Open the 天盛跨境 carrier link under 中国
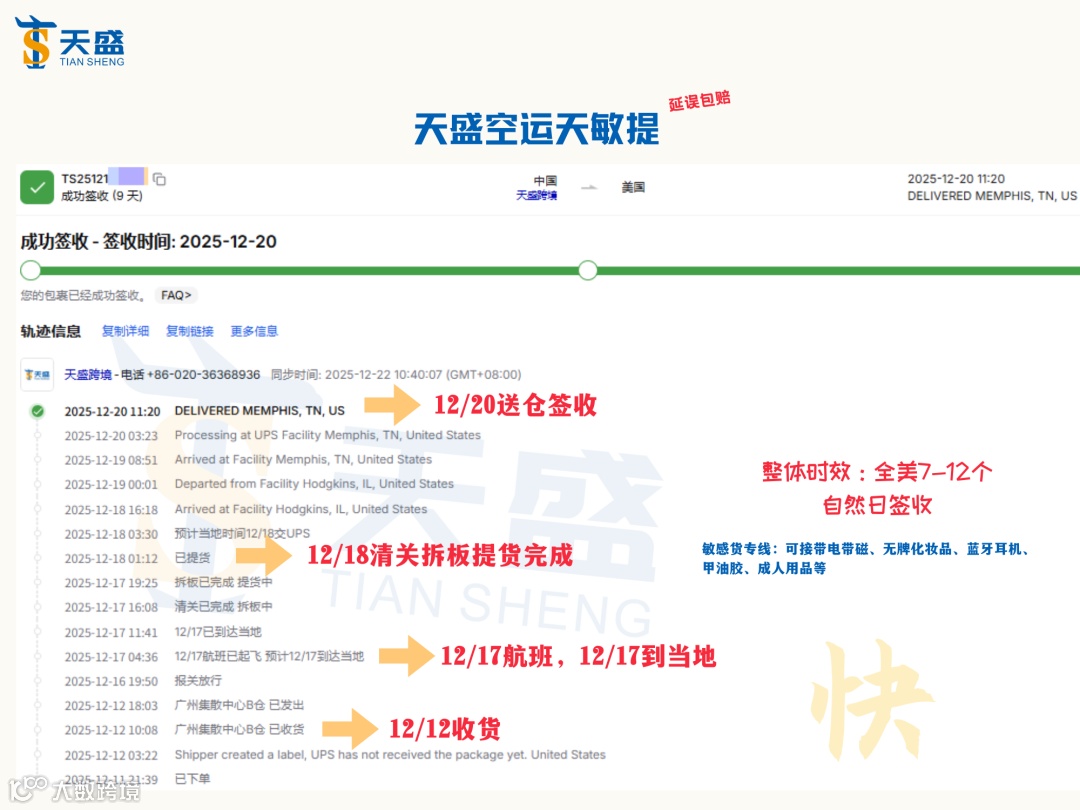 click(x=537, y=196)
